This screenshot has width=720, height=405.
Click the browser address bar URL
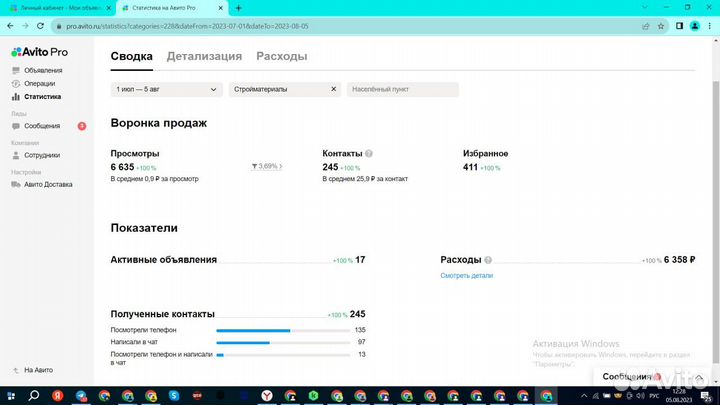(x=187, y=26)
